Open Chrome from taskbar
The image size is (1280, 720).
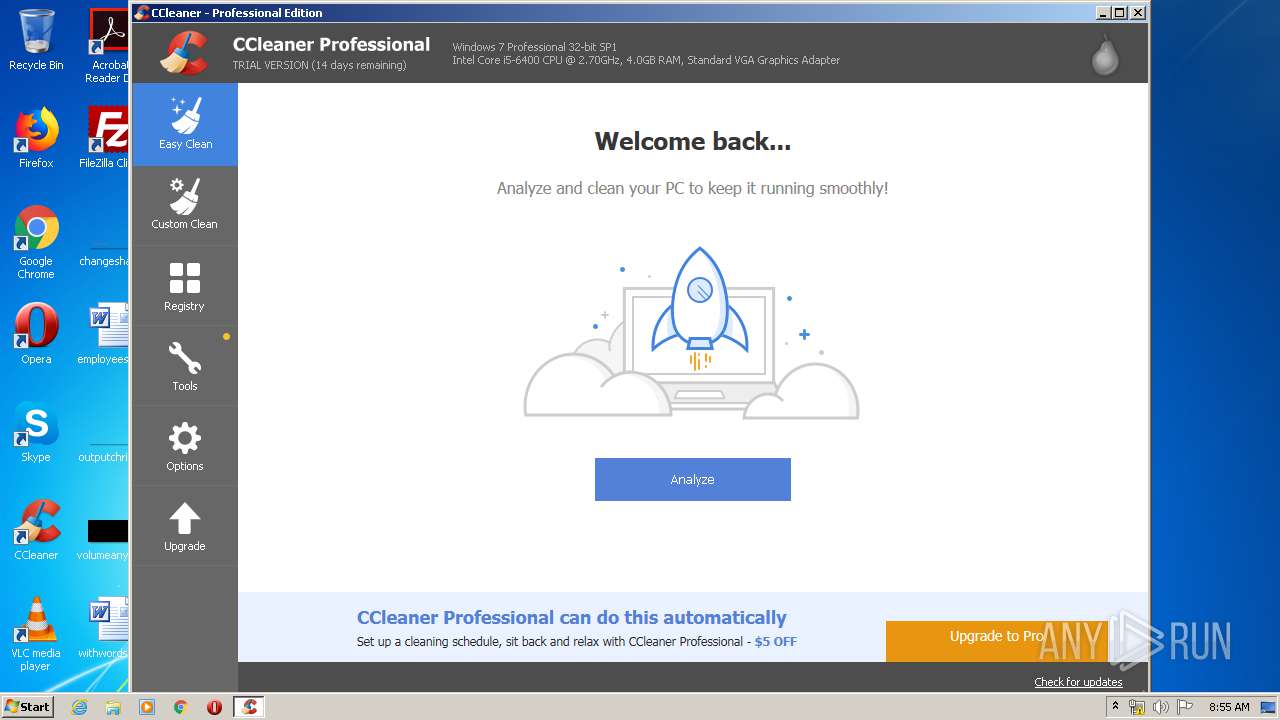point(181,707)
